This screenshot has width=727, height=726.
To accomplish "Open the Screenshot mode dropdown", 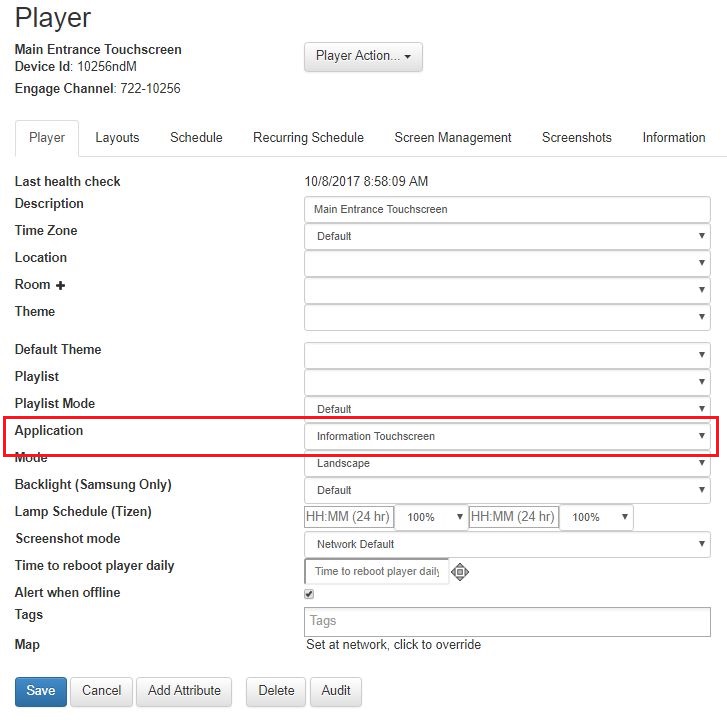I will point(507,544).
